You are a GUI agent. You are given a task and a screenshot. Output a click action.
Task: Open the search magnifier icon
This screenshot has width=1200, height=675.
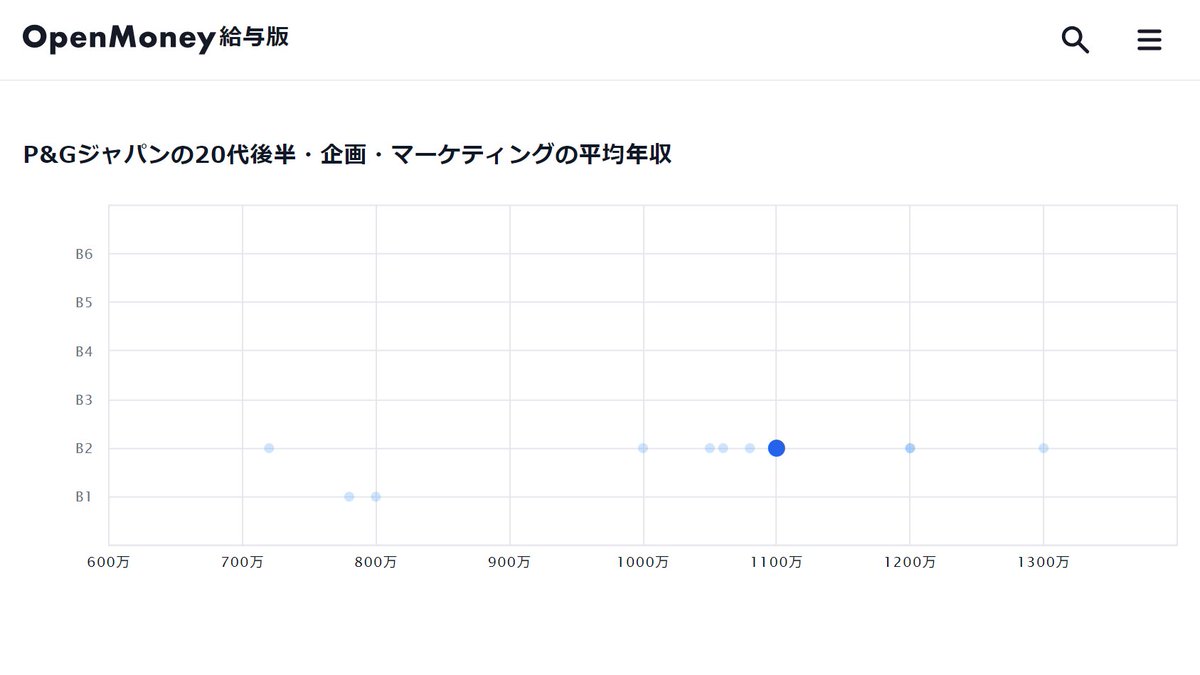[x=1075, y=40]
